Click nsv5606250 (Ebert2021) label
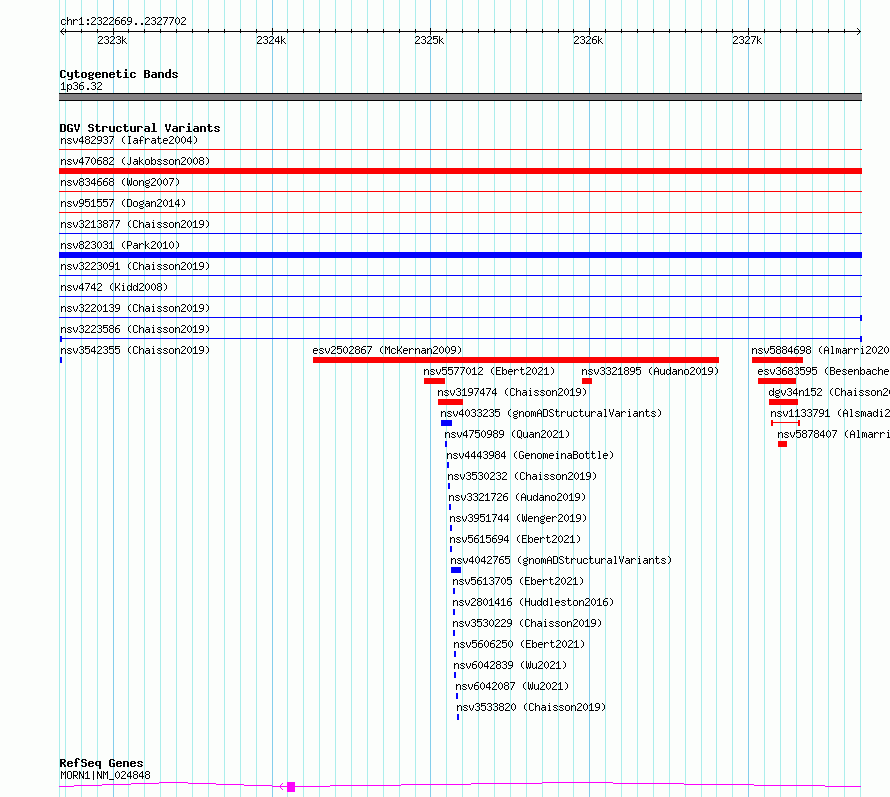 coord(519,644)
